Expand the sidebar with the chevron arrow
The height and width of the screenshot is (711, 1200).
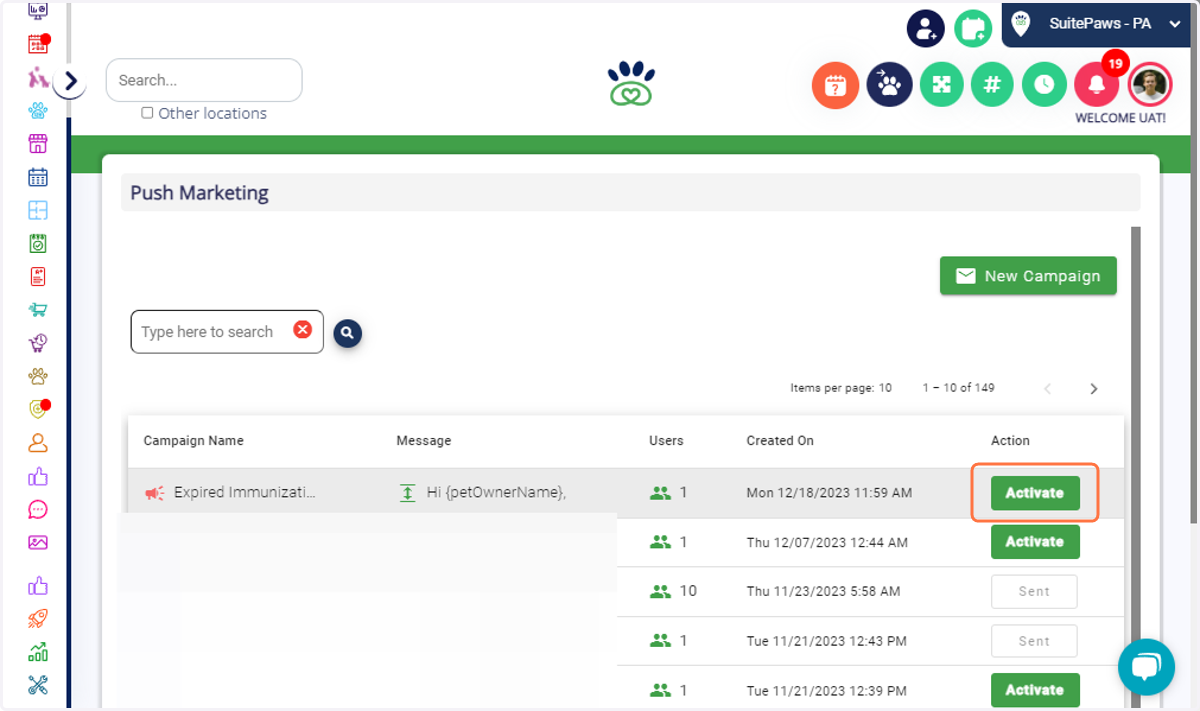point(70,81)
